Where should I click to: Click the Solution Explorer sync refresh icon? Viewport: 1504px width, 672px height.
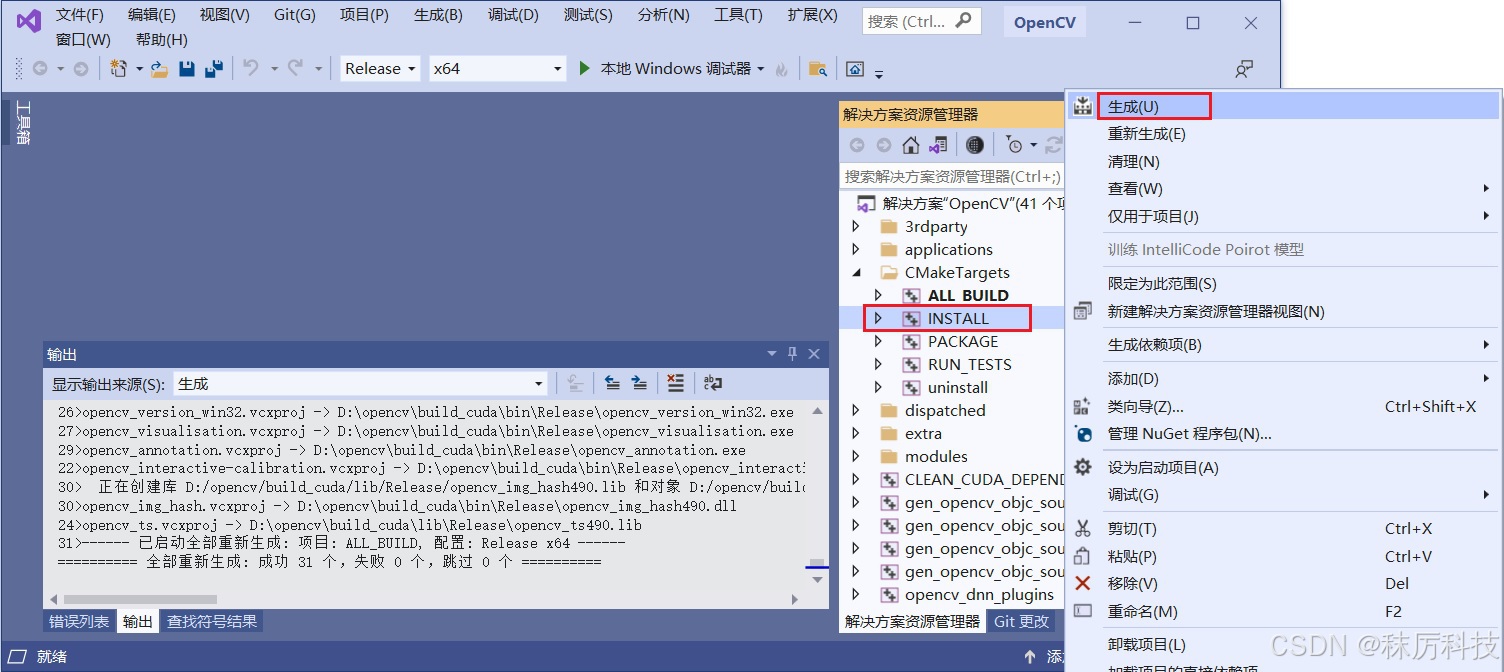point(1053,145)
